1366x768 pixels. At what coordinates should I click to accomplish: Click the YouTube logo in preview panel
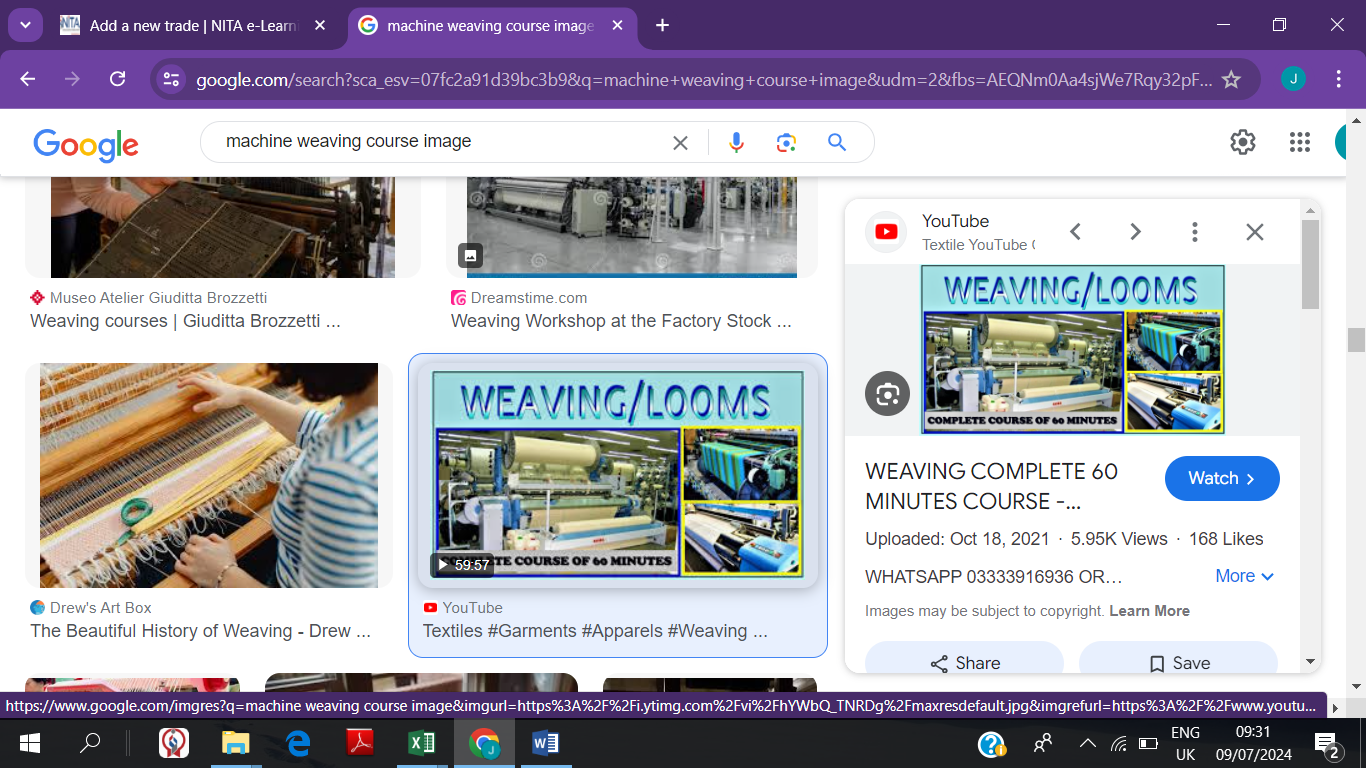pyautogui.click(x=886, y=232)
